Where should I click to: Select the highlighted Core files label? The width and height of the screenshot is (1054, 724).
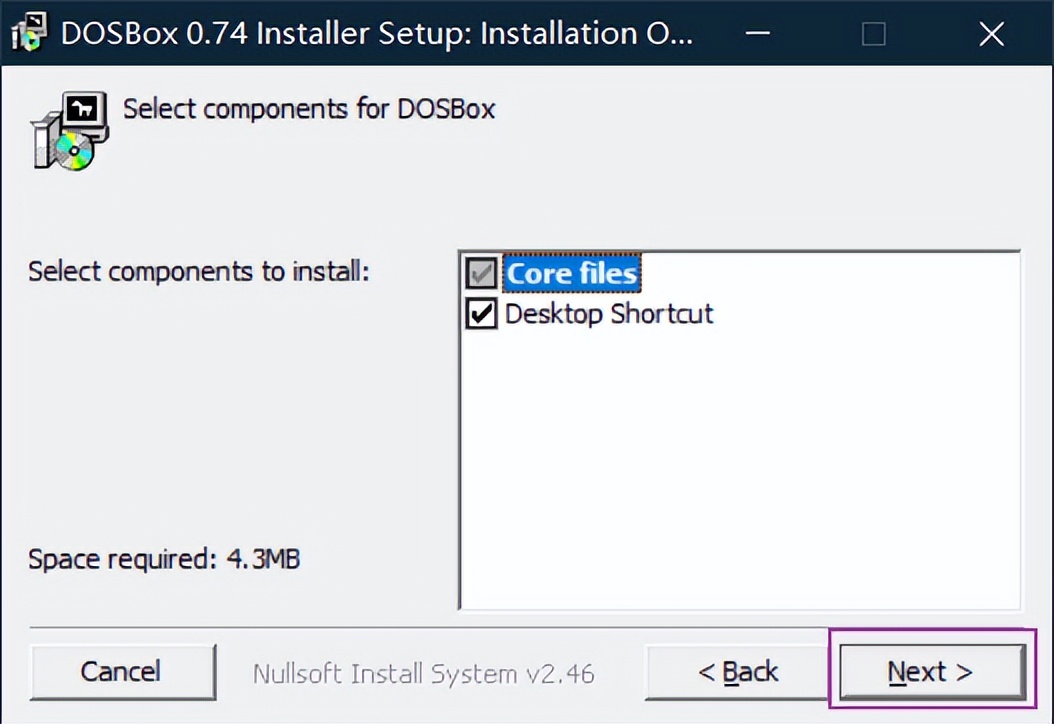point(571,273)
